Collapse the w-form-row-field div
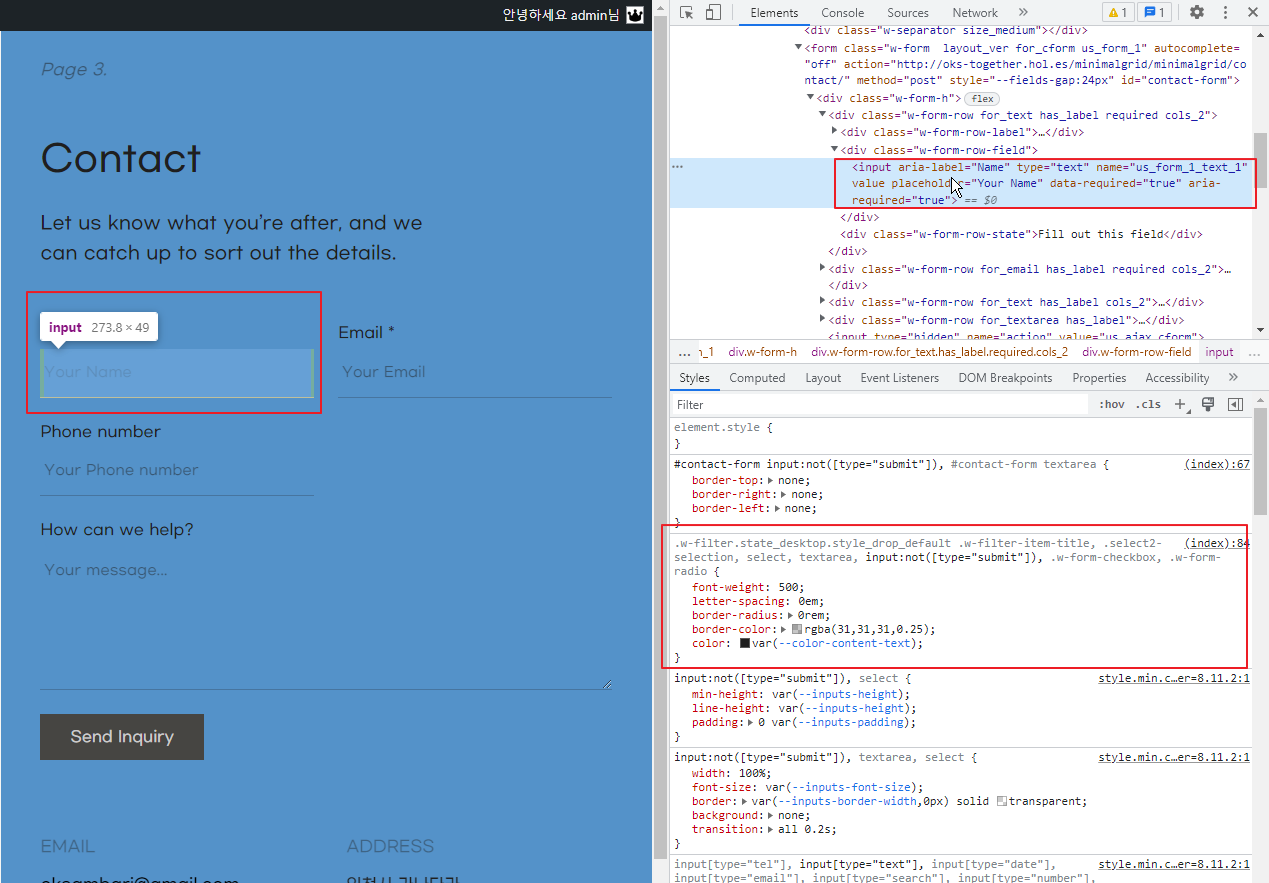Image resolution: width=1269 pixels, height=883 pixels. tap(835, 149)
